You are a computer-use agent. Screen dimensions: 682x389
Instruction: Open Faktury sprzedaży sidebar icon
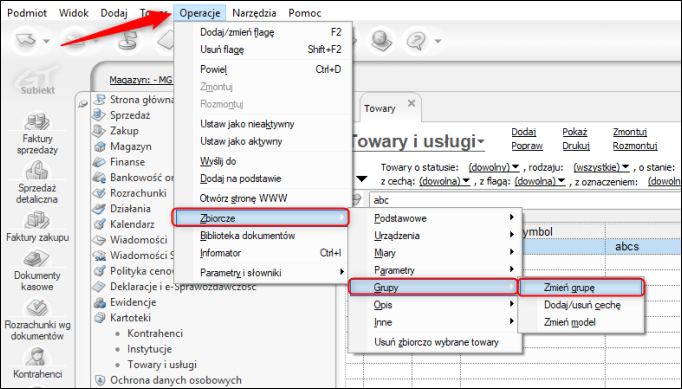37,122
